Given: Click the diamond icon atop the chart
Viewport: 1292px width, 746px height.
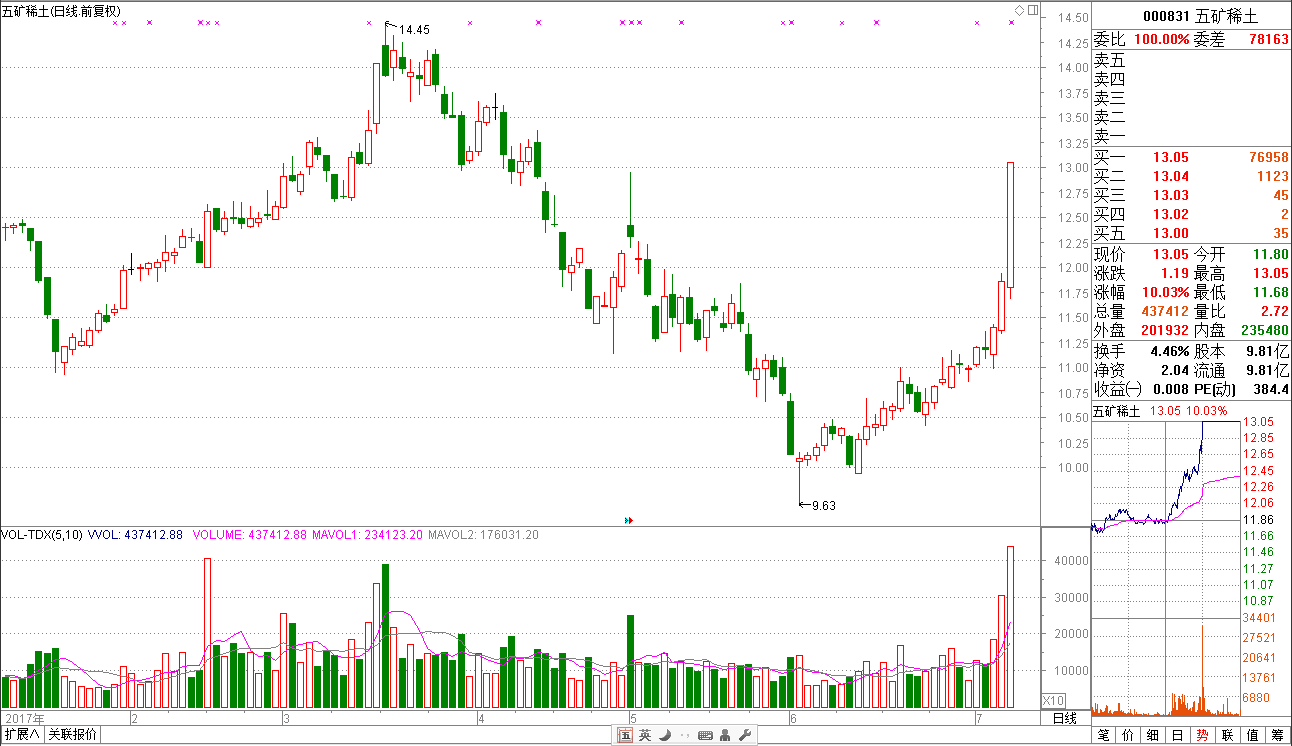Looking at the screenshot, I should click(x=1019, y=10).
